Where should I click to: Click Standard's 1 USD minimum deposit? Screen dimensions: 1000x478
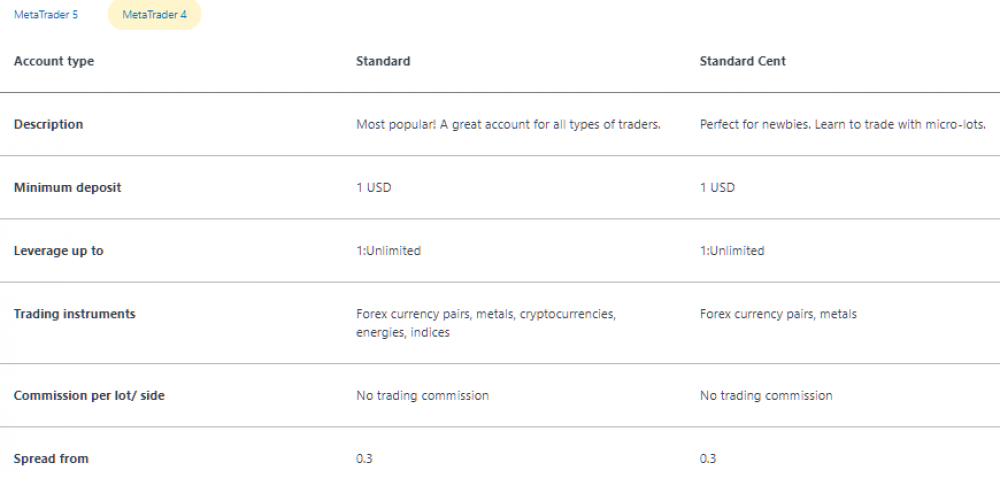[x=373, y=187]
